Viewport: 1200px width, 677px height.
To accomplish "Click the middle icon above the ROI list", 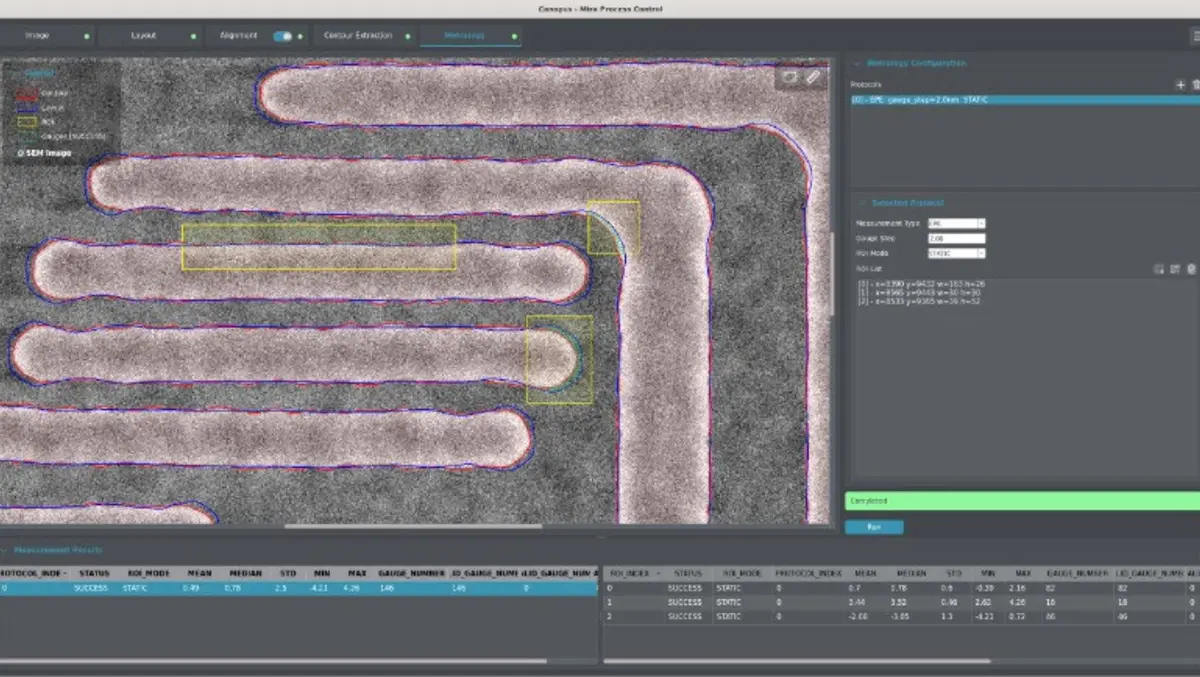I will [1175, 269].
